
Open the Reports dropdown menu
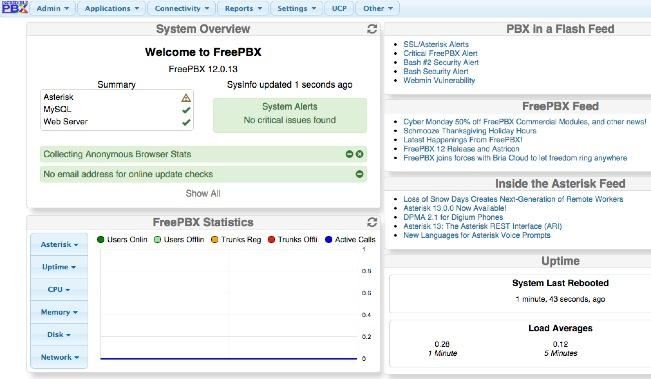point(243,8)
